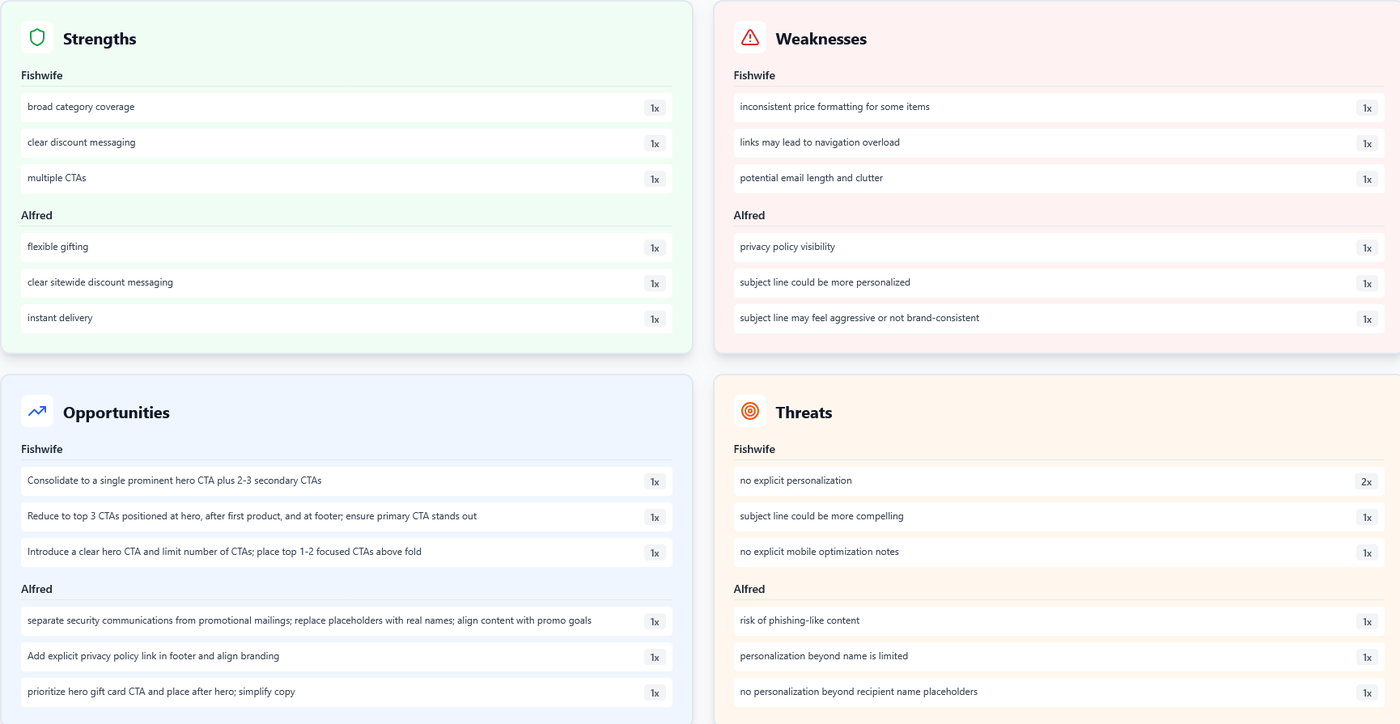Screen dimensions: 1400x724
Task: Click 'broad category coverage' row
Action: click(346, 107)
